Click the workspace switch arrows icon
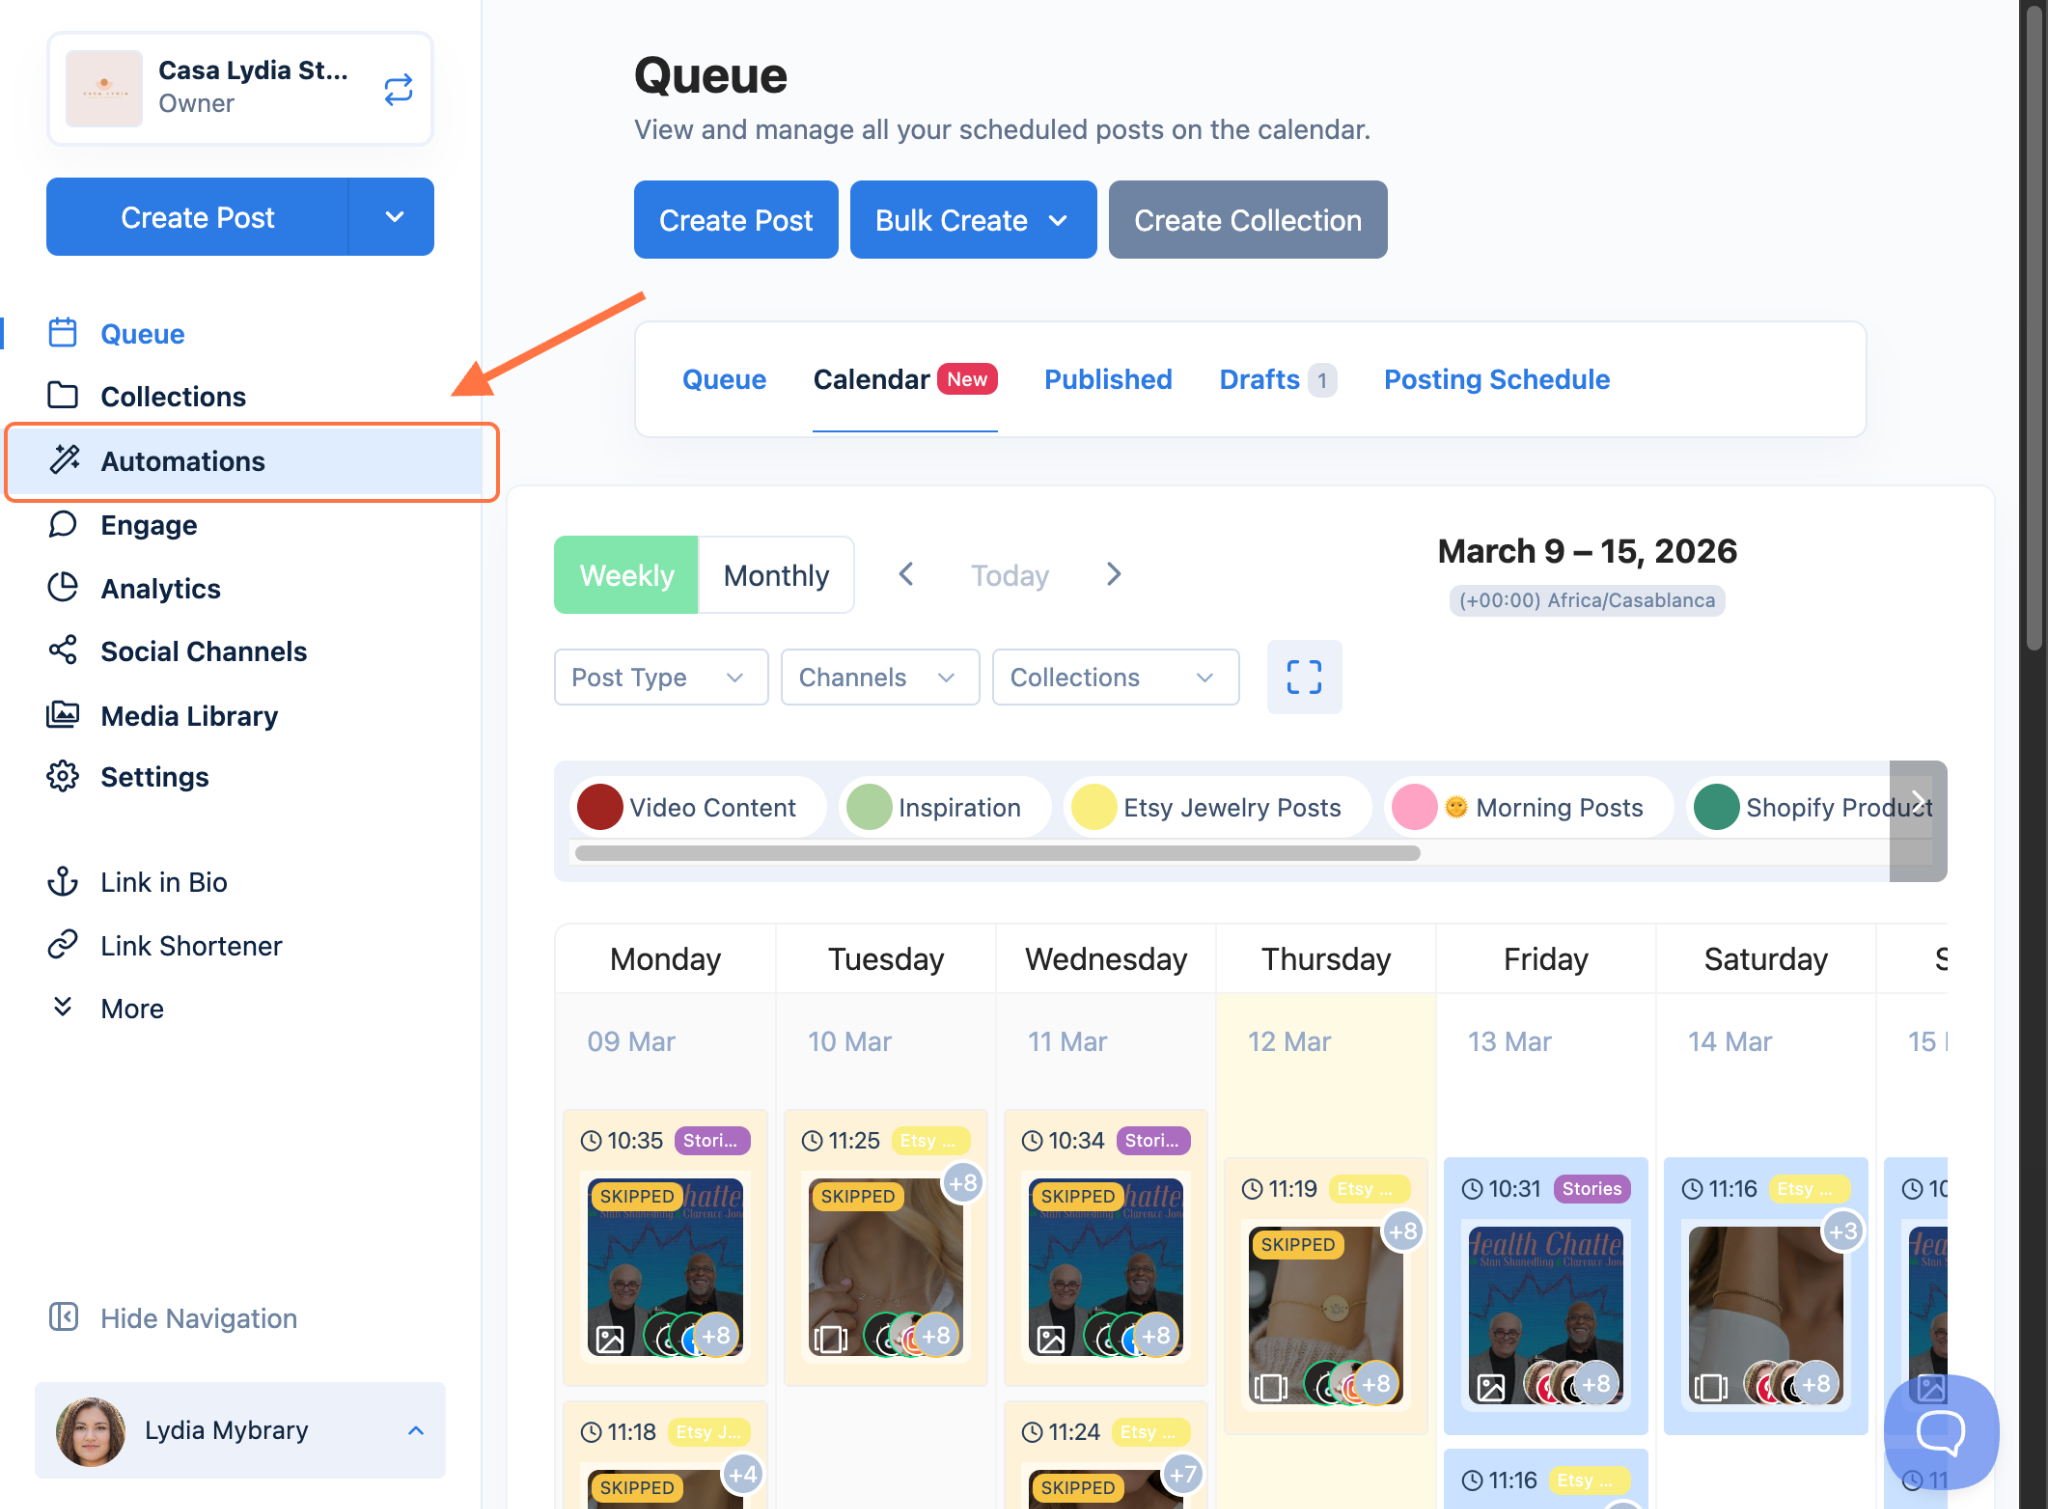 398,90
